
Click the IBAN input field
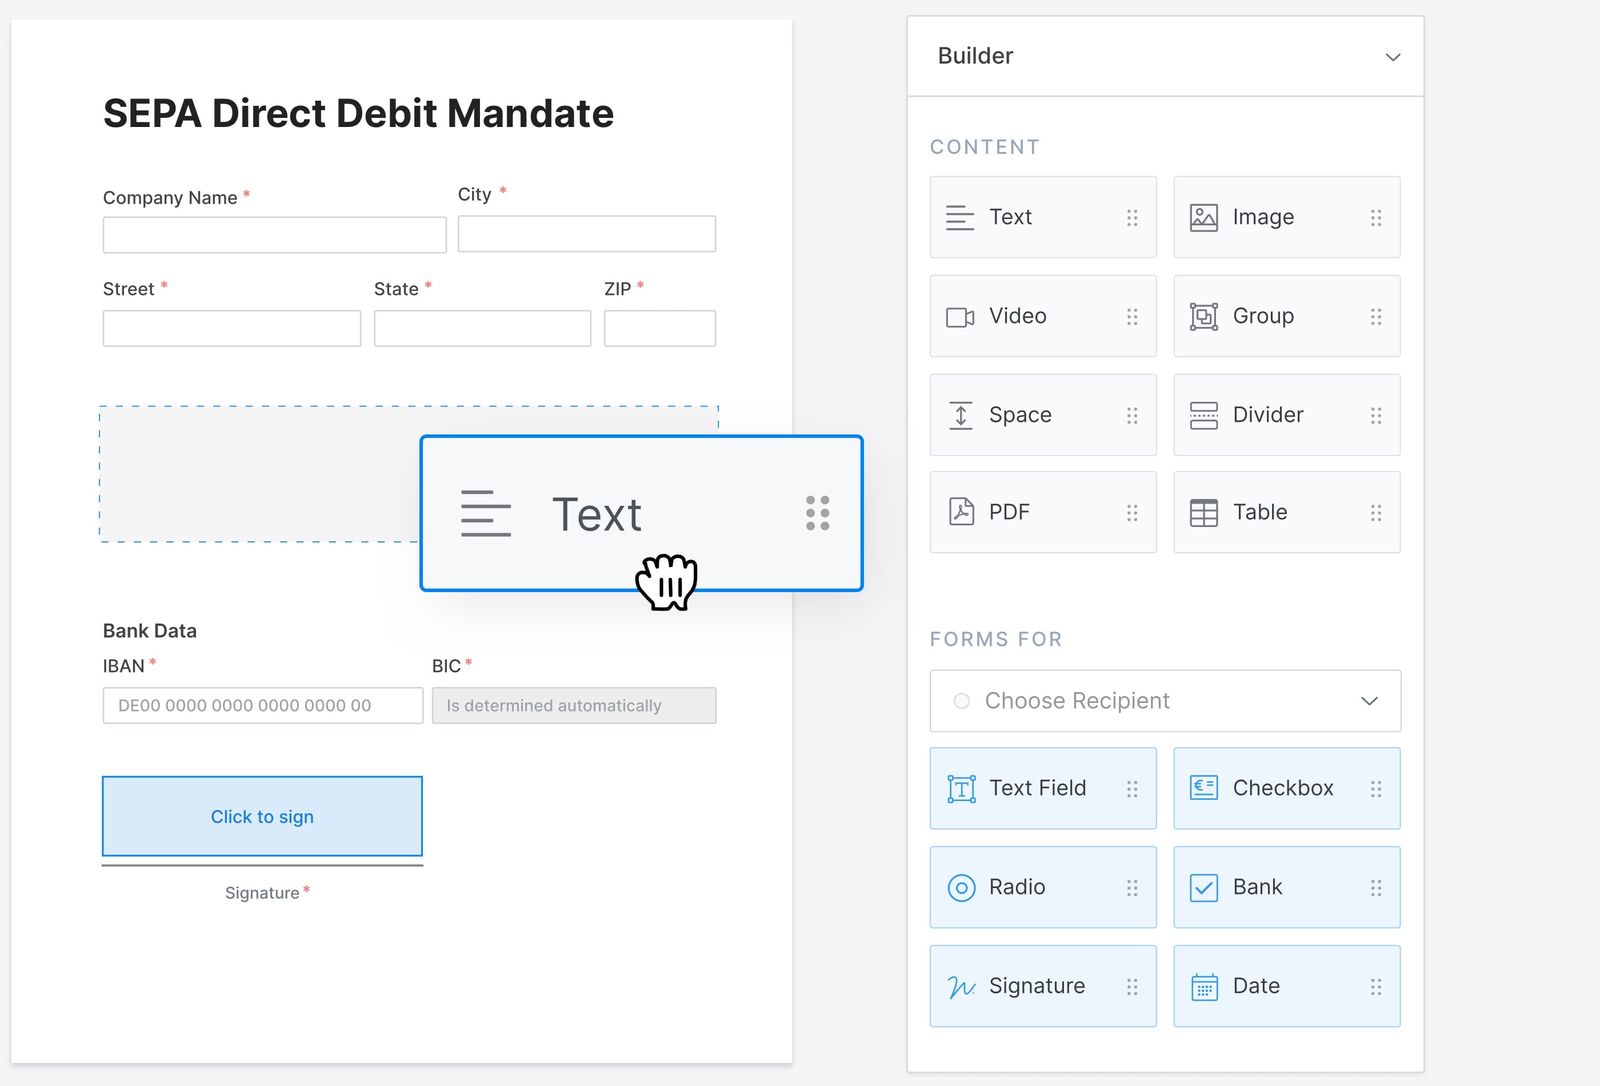262,705
